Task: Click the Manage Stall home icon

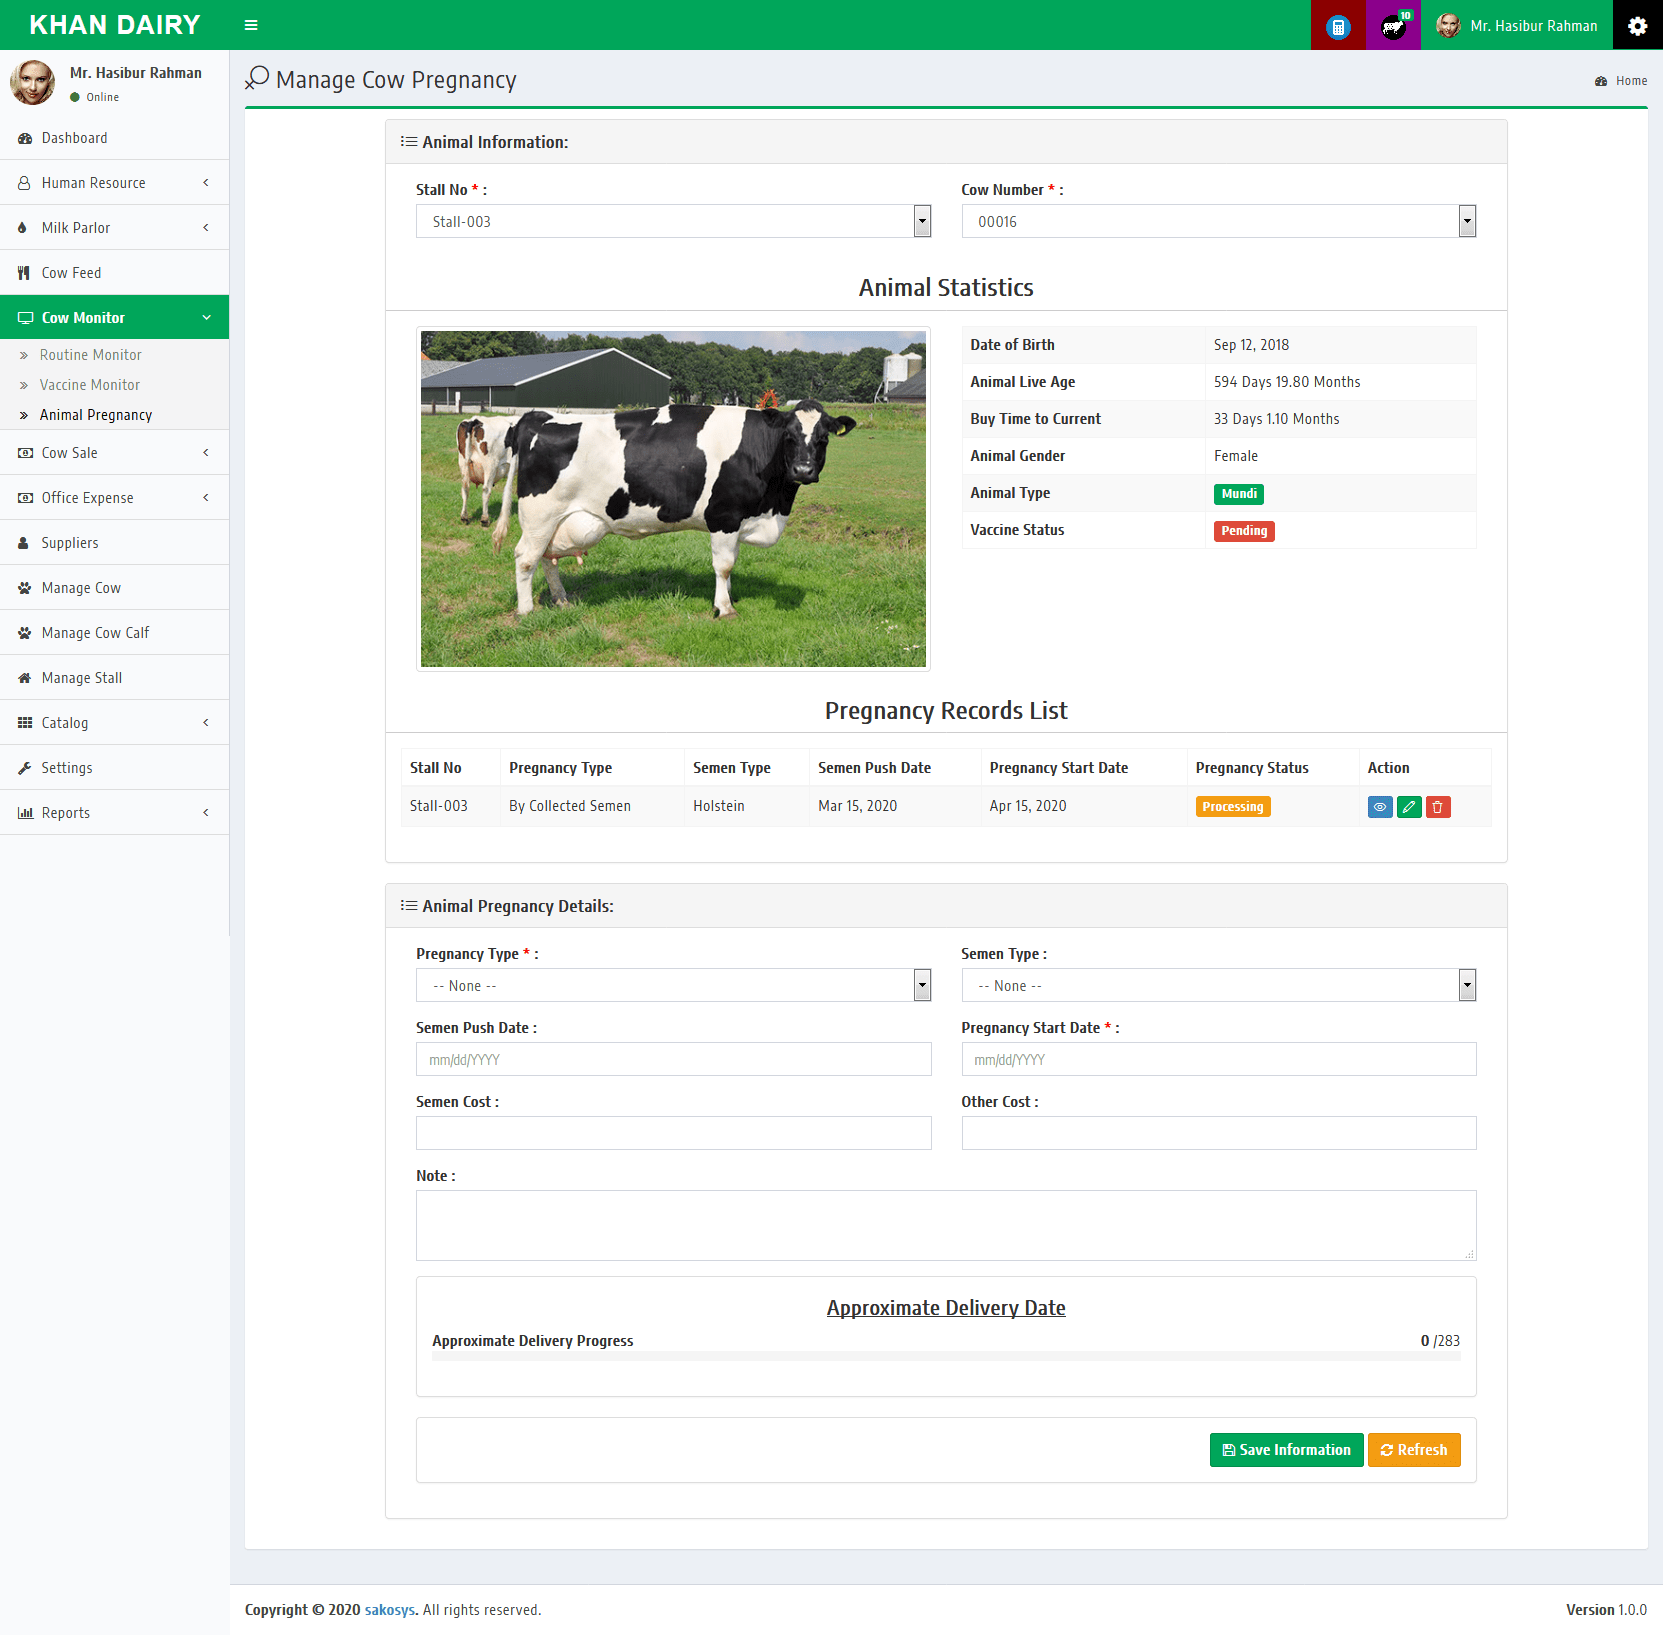Action: pyautogui.click(x=25, y=677)
